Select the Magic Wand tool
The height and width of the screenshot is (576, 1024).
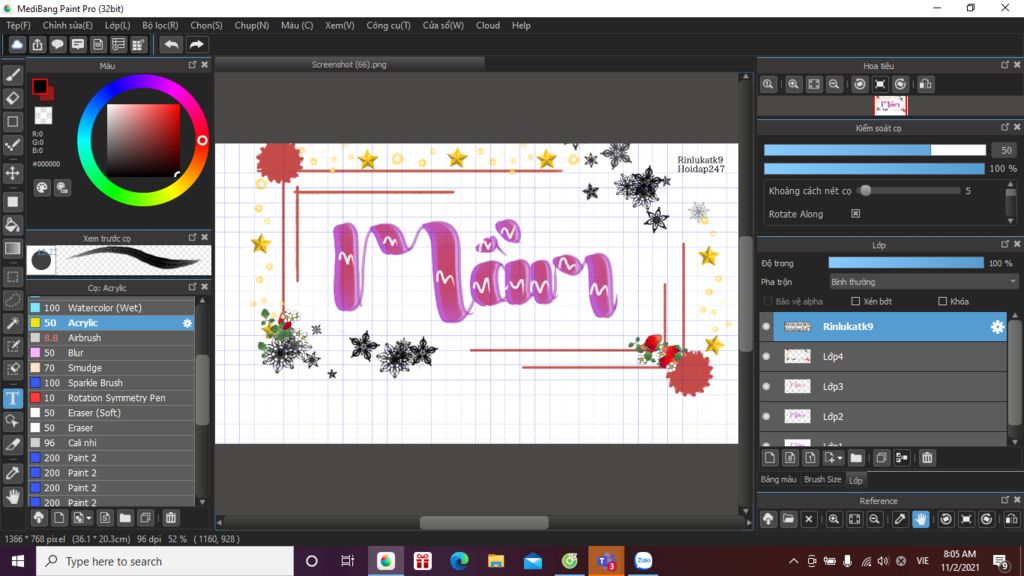(12, 323)
